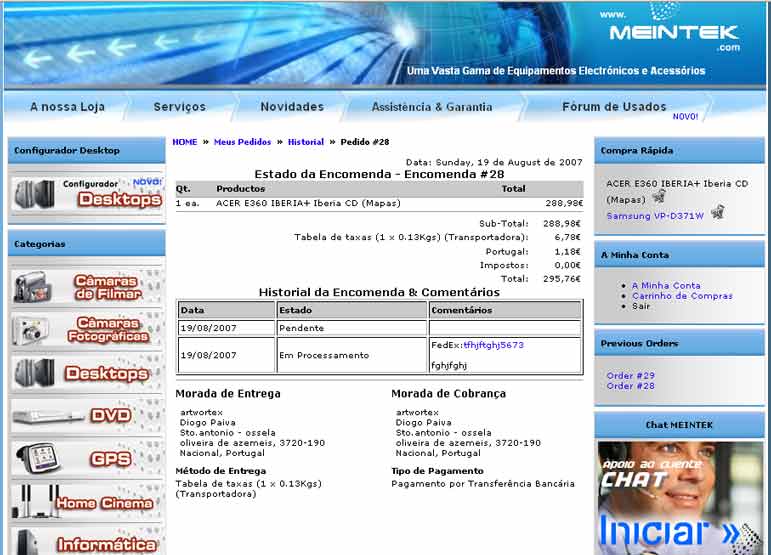Viewport: 771px width, 555px height.
Task: Go to A nossa Loja
Action: coord(67,107)
